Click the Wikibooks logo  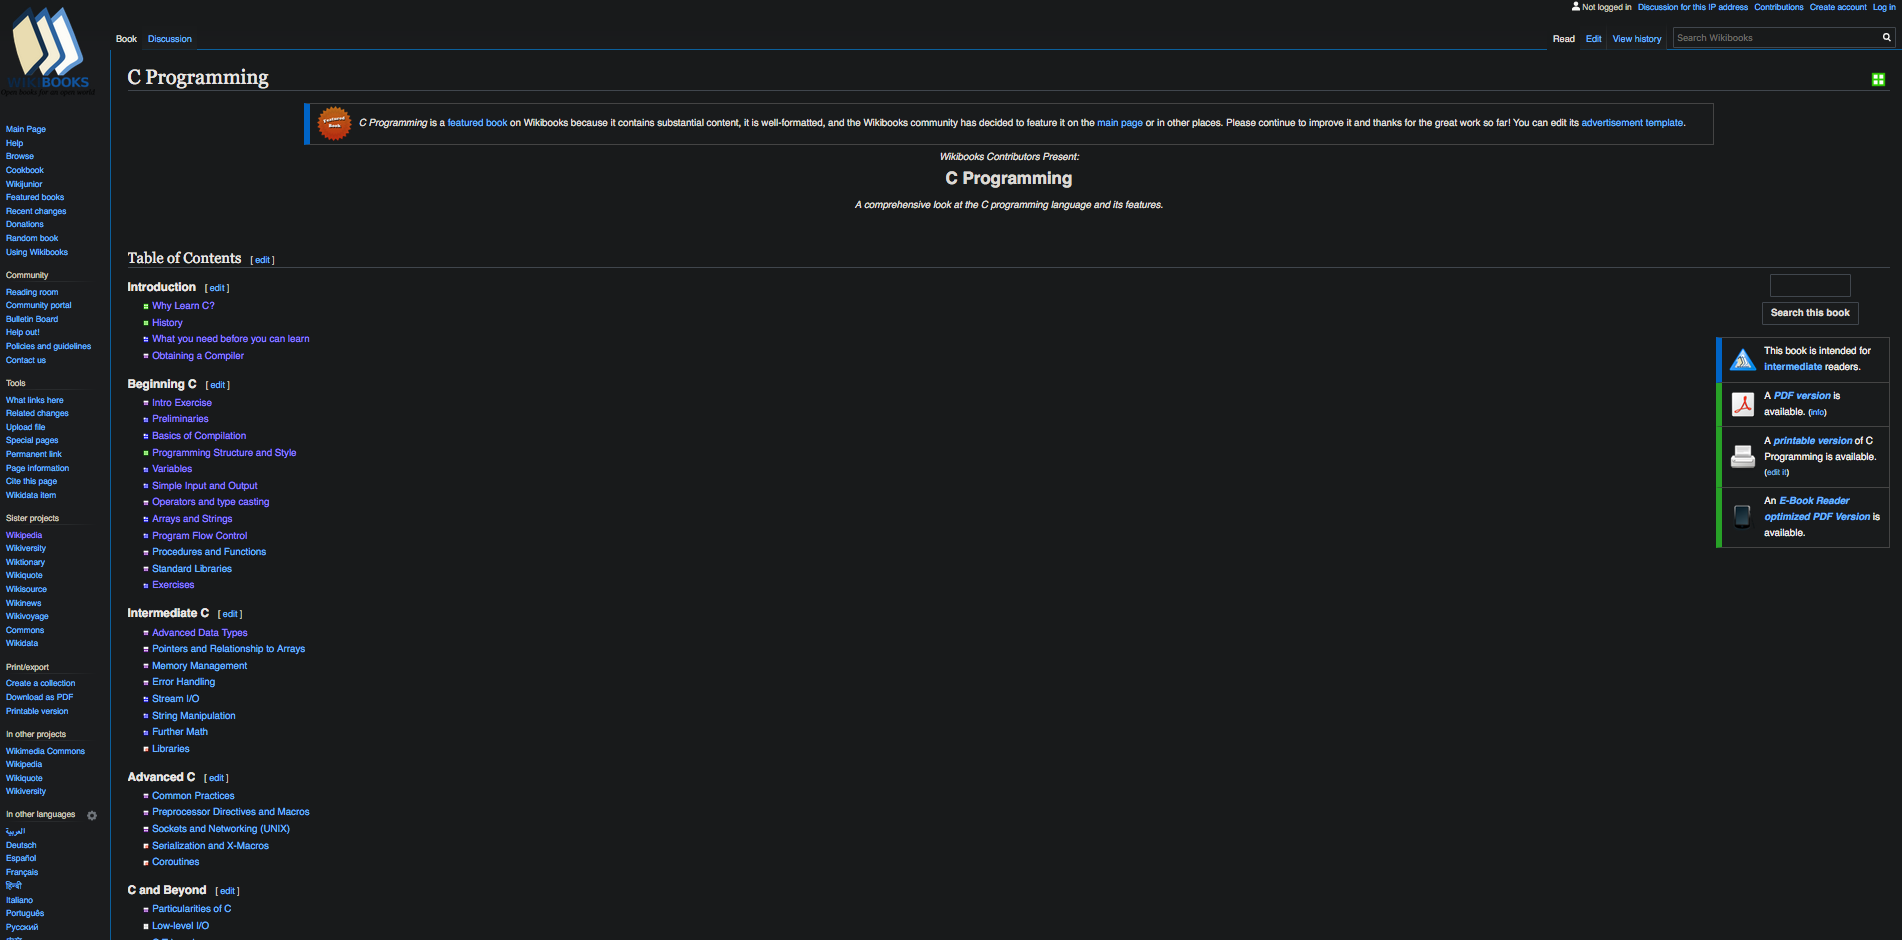tap(48, 52)
